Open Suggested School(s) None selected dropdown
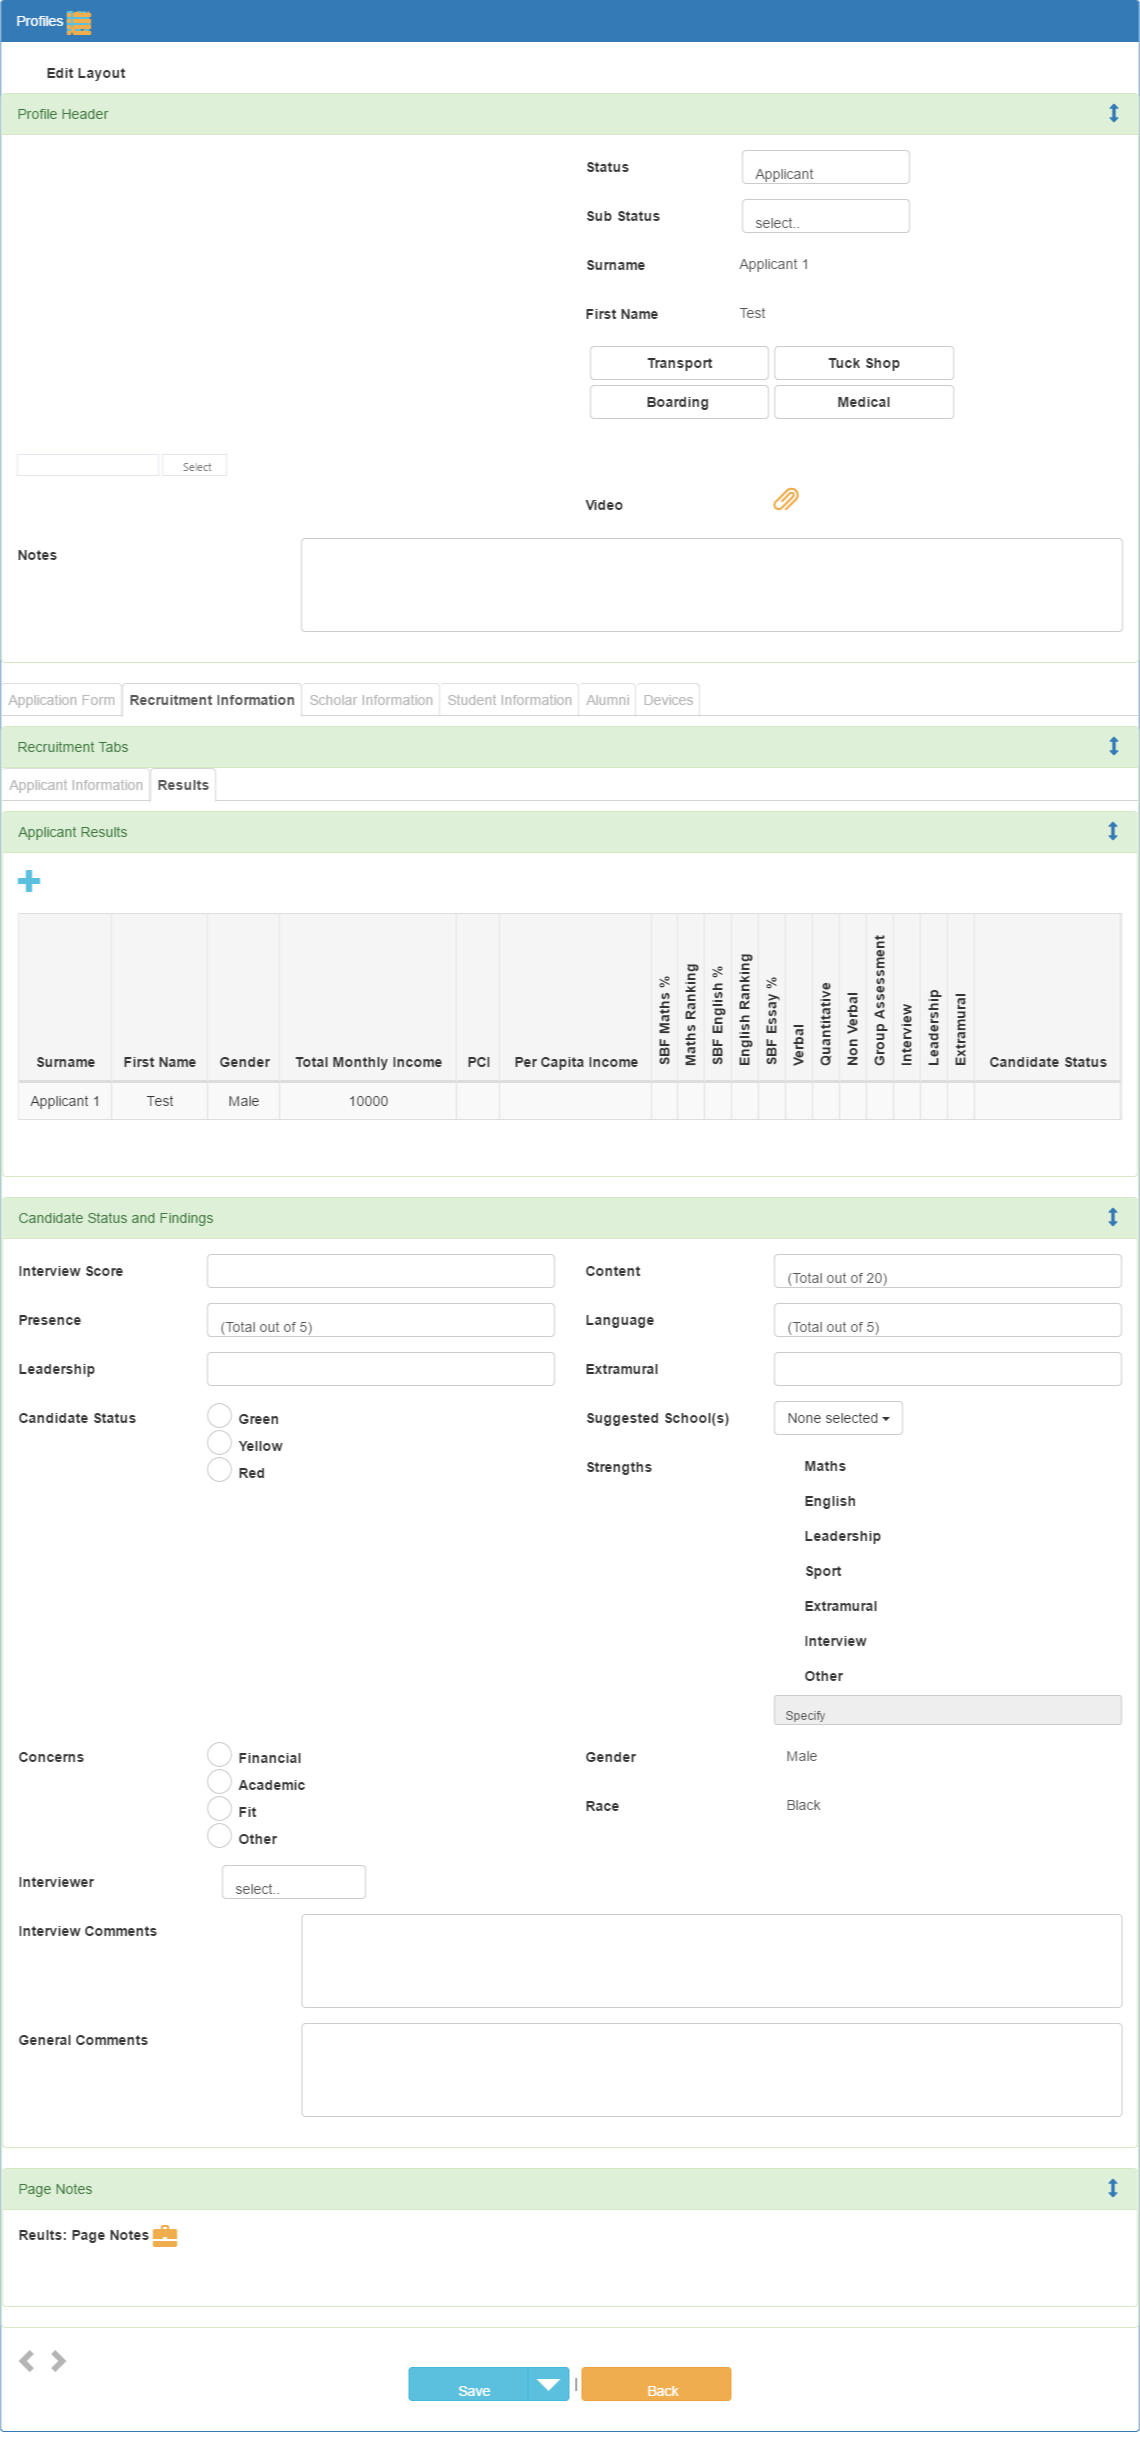The image size is (1140, 2452). coord(838,1418)
